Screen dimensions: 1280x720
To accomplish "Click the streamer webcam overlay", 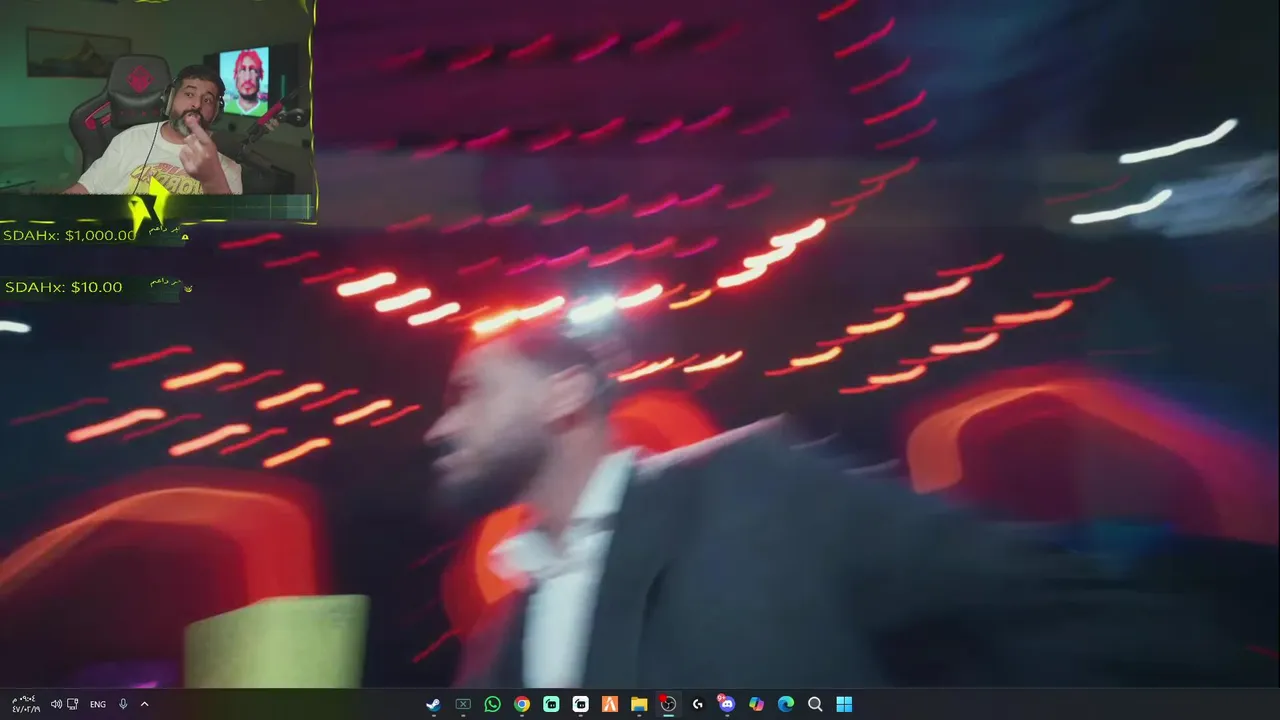I will tap(157, 108).
